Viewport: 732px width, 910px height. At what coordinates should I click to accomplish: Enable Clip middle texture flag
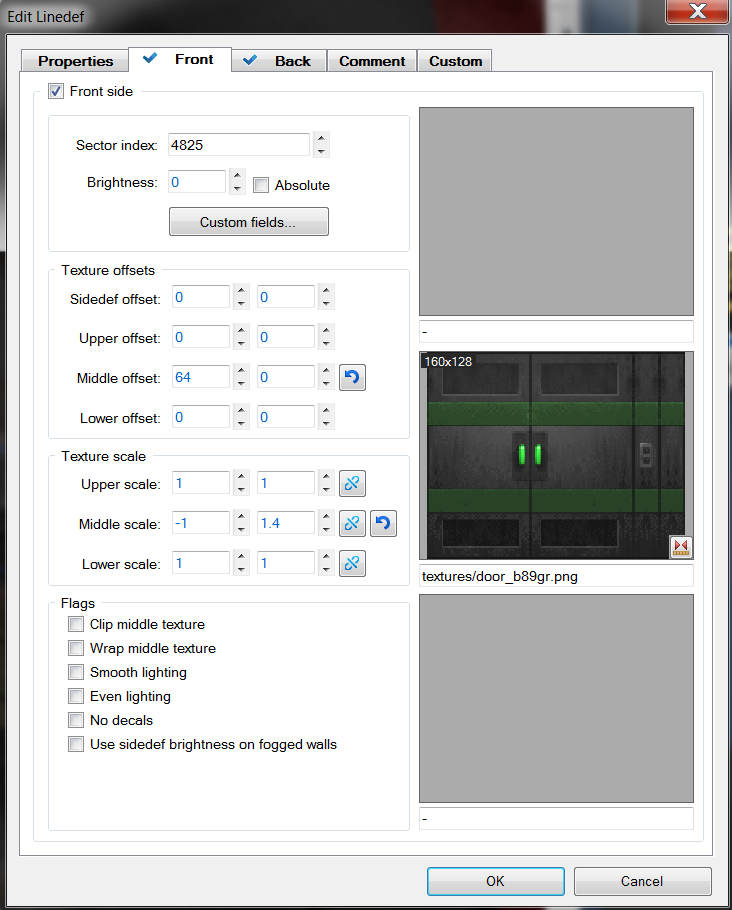pyautogui.click(x=76, y=624)
